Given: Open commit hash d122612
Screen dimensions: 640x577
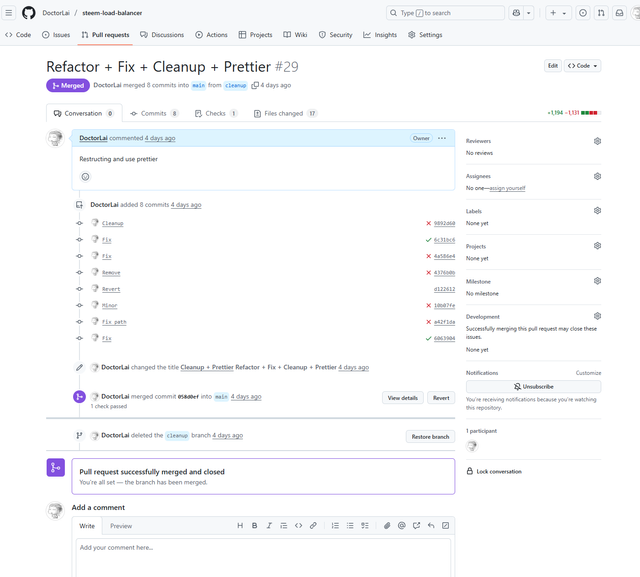Looking at the screenshot, I should click(444, 289).
